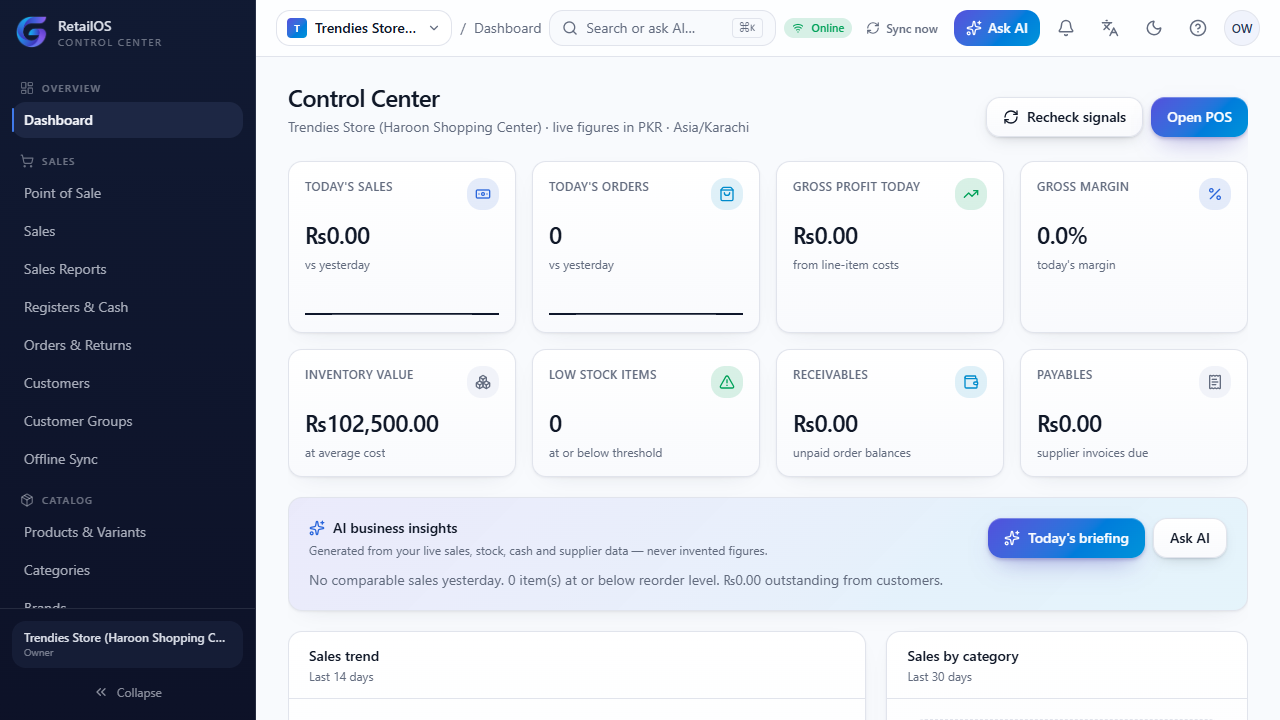Open the Sales menu item
This screenshot has width=1280, height=720.
pyautogui.click(x=127, y=231)
